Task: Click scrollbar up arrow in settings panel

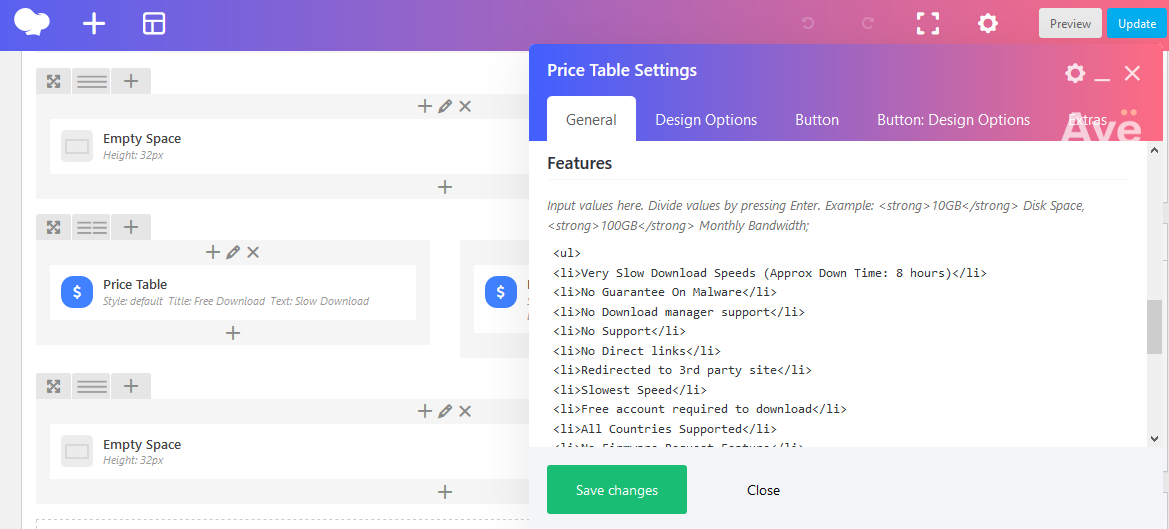Action: (x=1155, y=149)
